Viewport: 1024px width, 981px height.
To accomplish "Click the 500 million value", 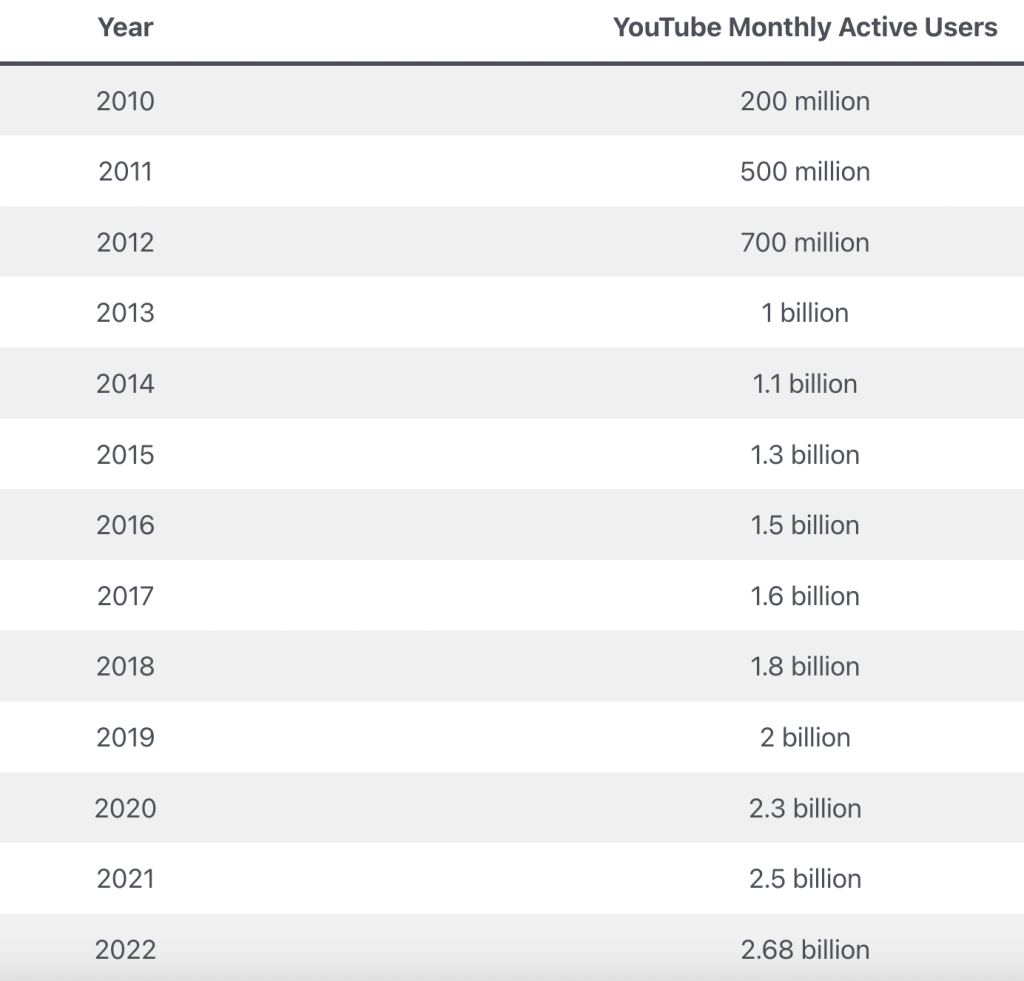I will tap(805, 172).
